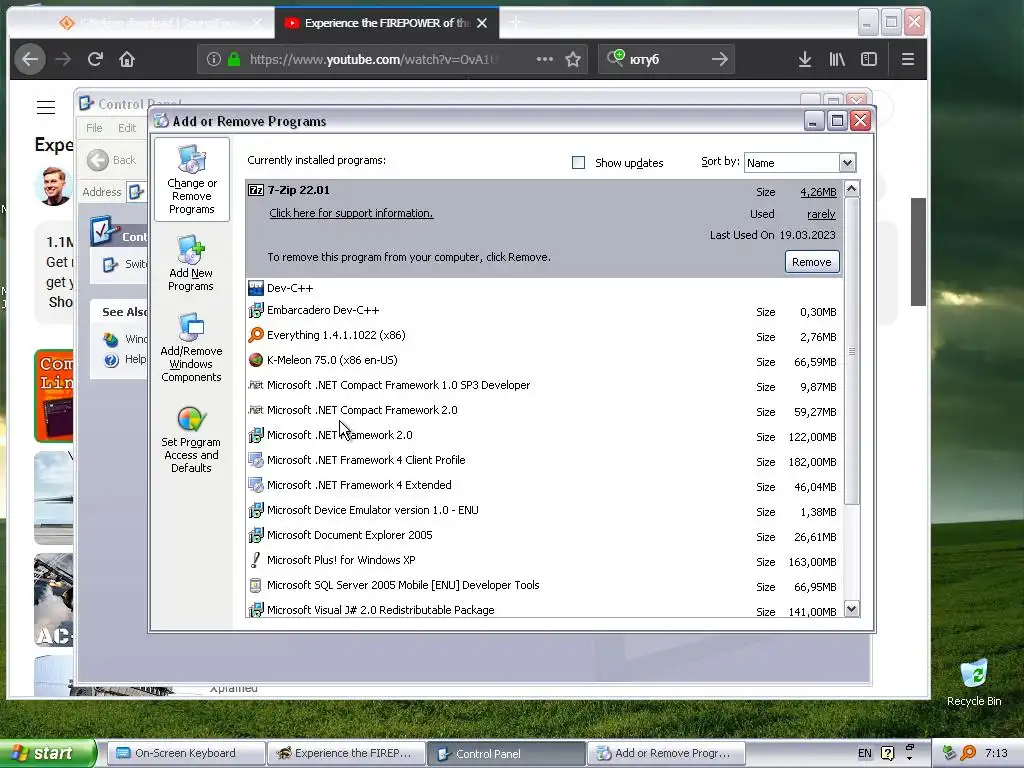Click the Firefox page scrollbar thumb
The image size is (1024, 768).
click(918, 252)
